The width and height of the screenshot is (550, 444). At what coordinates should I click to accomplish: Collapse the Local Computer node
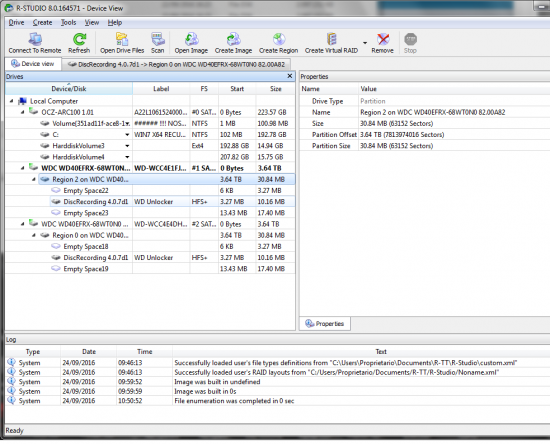coord(12,101)
